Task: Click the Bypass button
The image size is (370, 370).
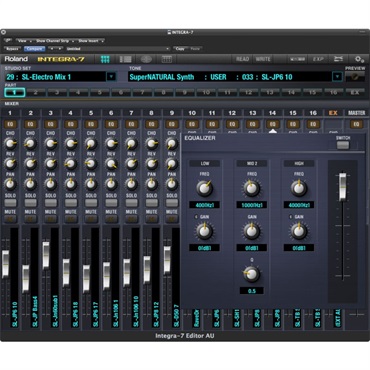Action: click(x=13, y=49)
